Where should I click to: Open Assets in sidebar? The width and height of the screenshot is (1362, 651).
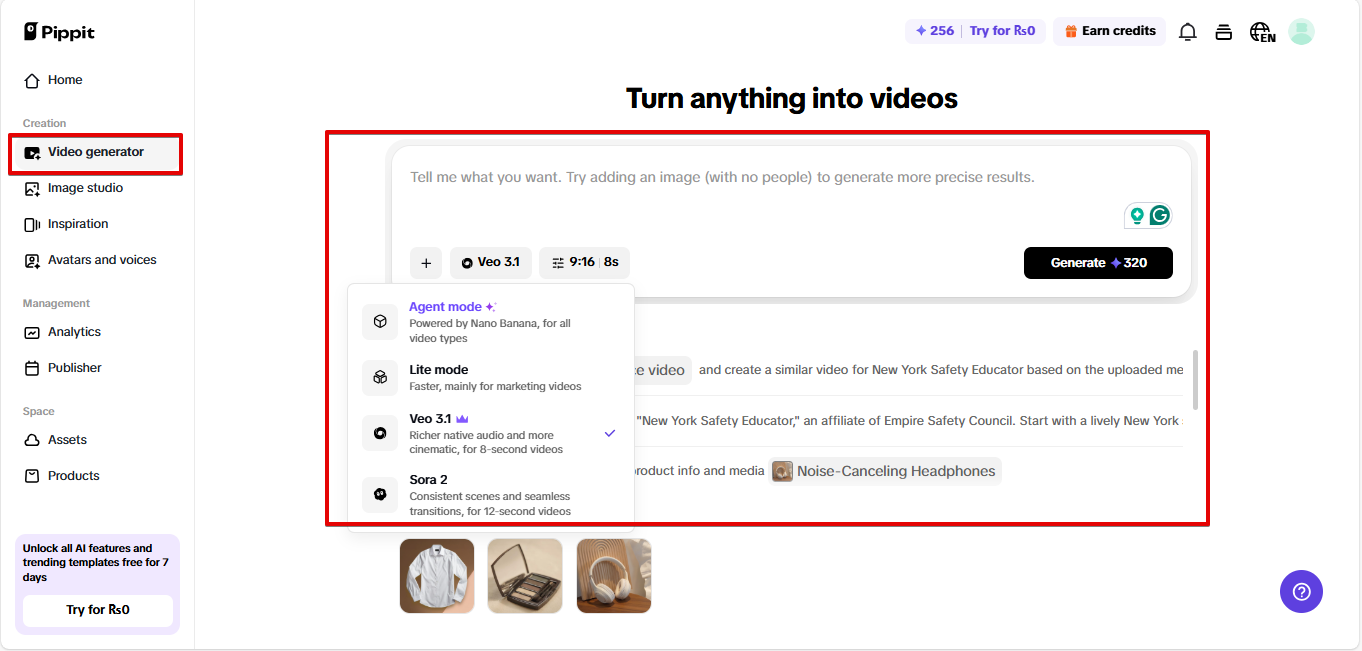pos(67,440)
